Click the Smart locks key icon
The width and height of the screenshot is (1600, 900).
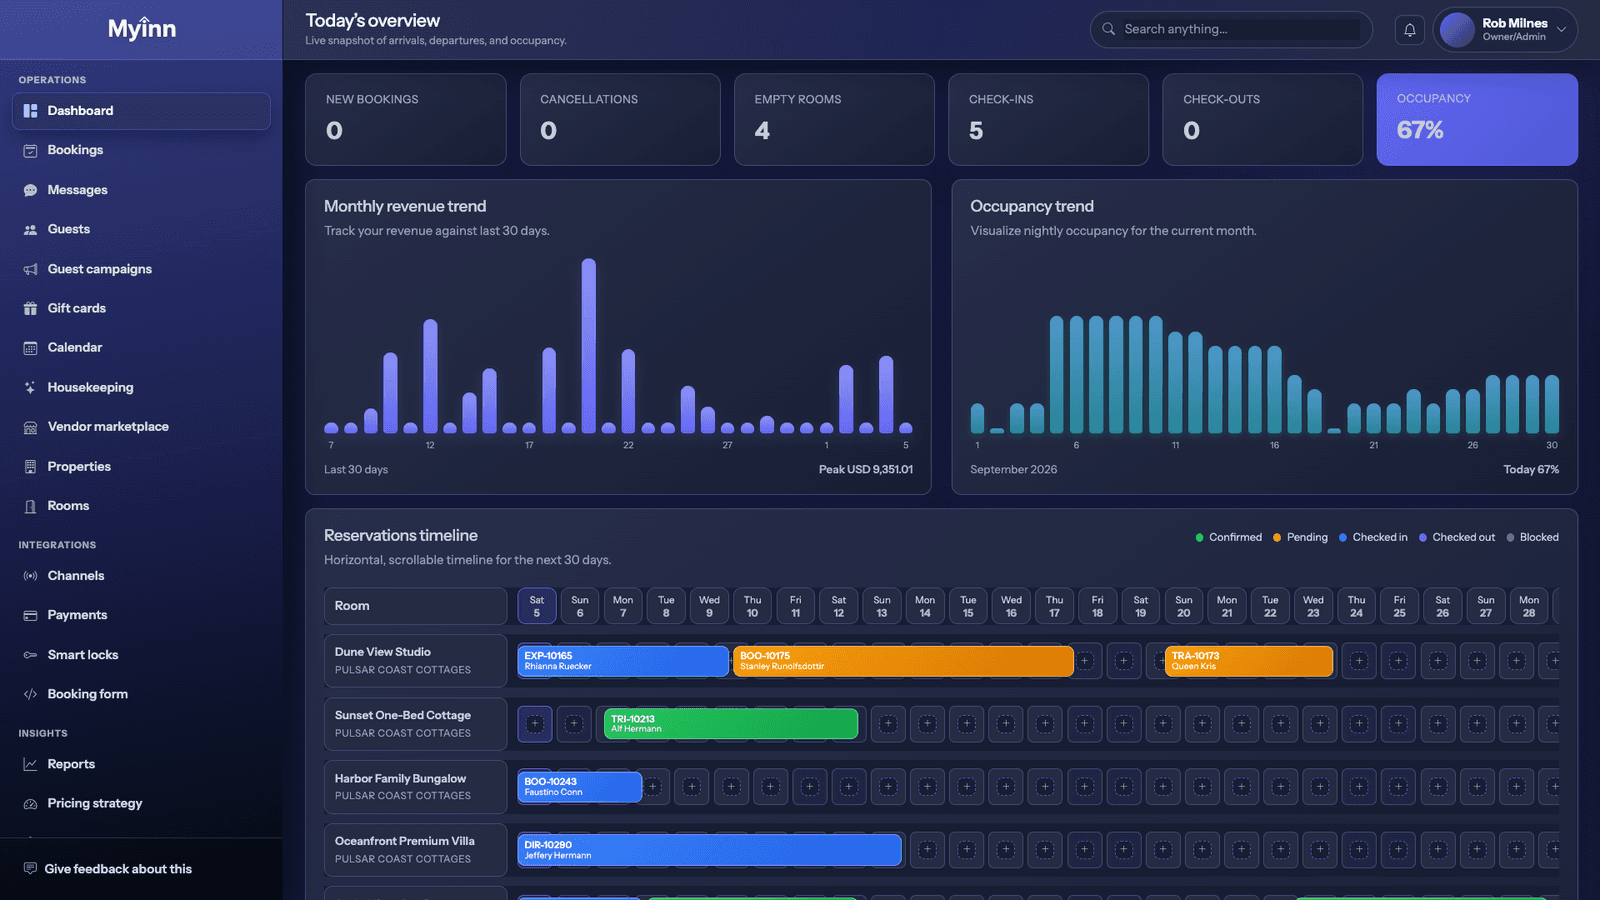[x=30, y=655]
